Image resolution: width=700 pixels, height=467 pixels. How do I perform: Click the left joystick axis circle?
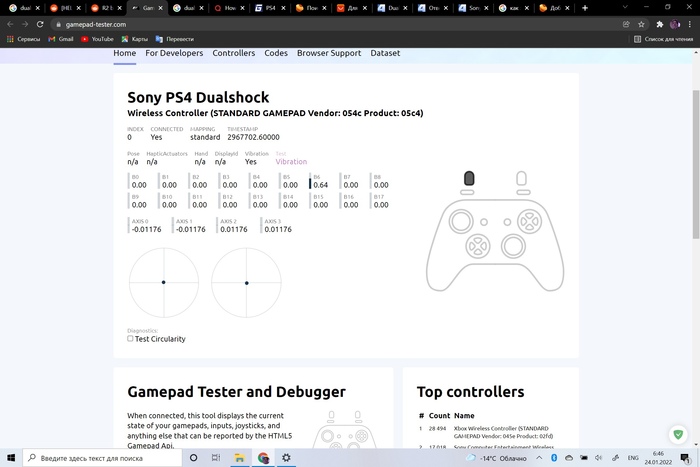164,283
